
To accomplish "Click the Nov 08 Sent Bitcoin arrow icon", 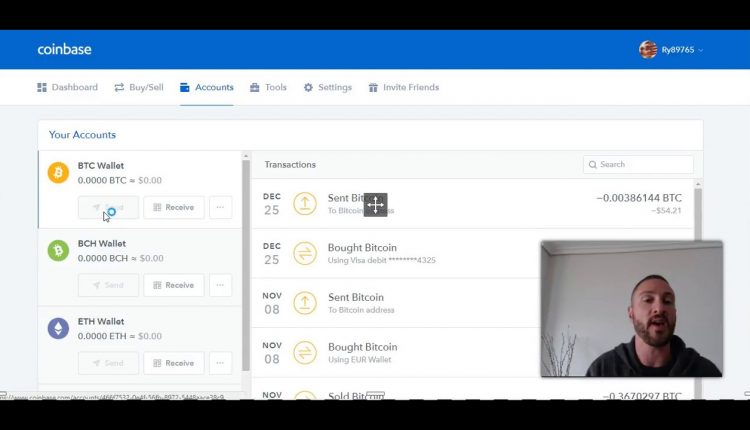I will tap(305, 303).
